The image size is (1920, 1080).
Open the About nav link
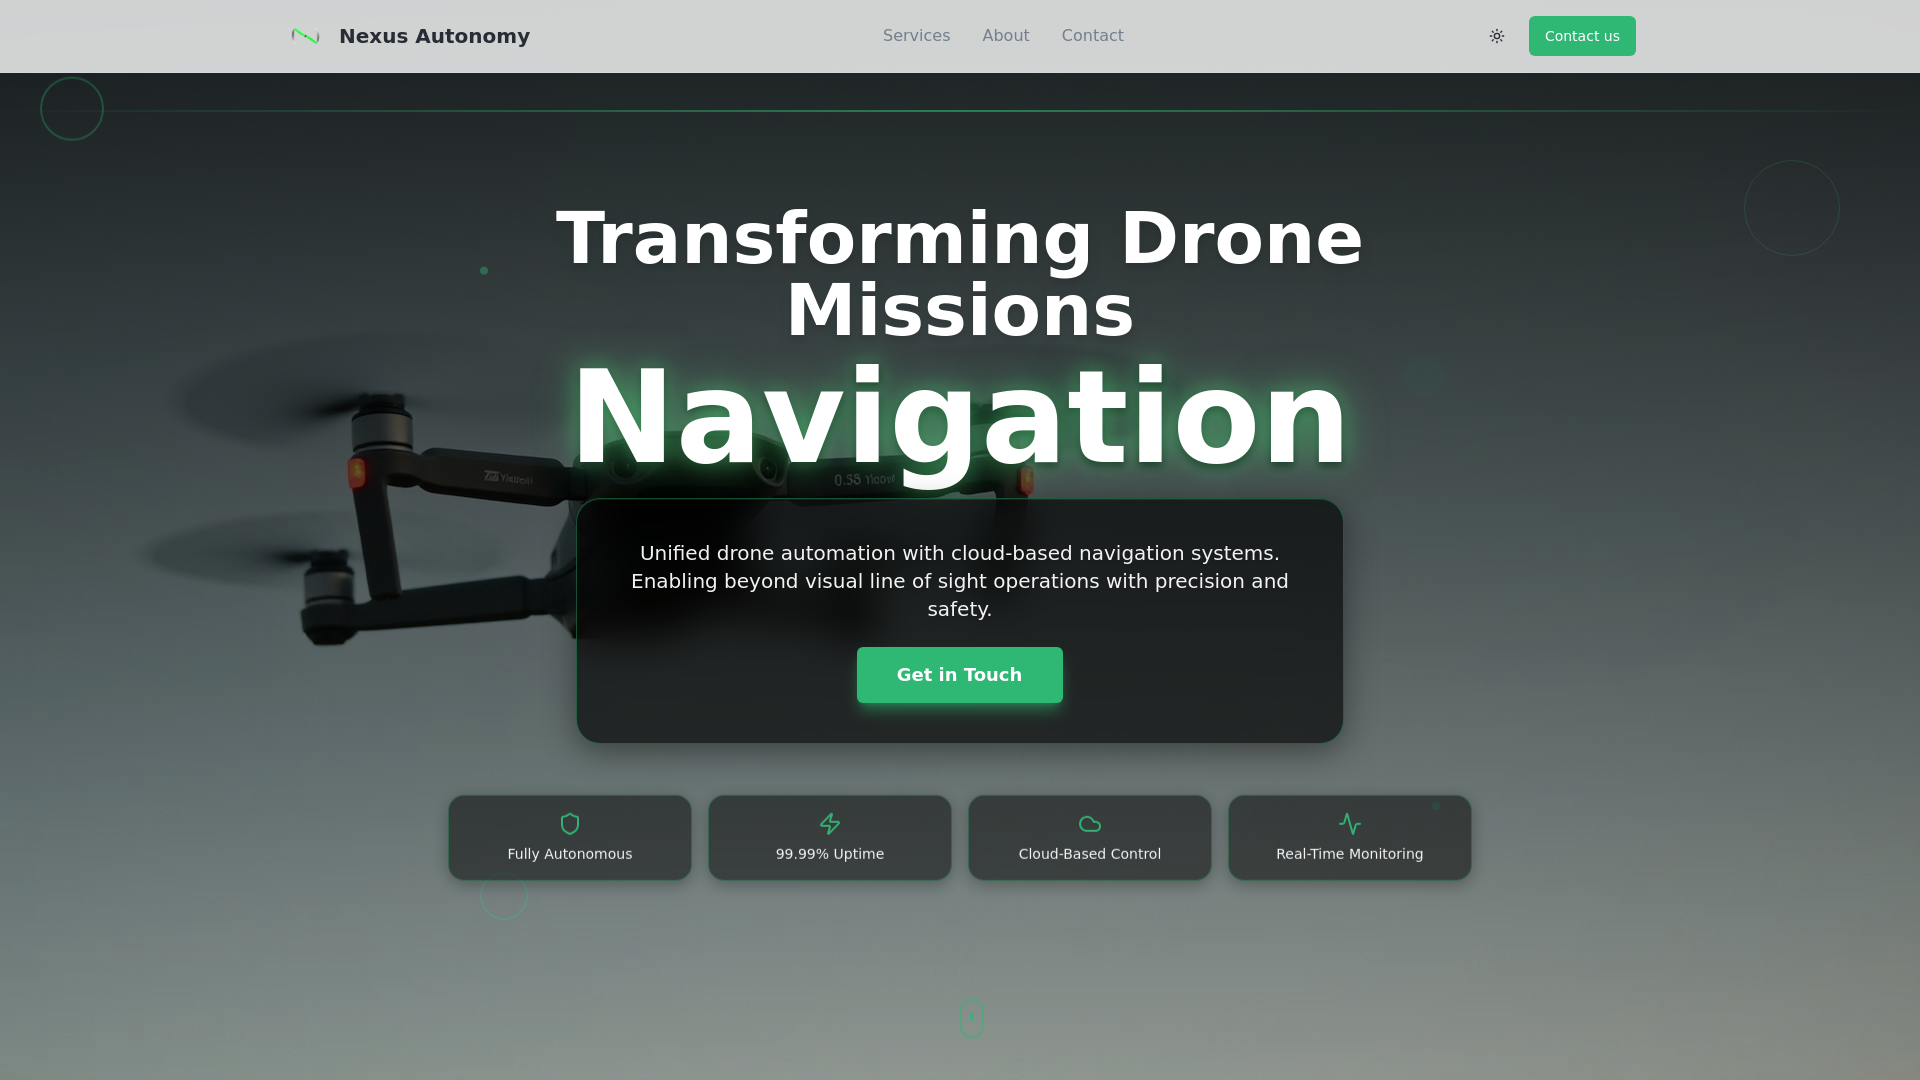click(1005, 36)
